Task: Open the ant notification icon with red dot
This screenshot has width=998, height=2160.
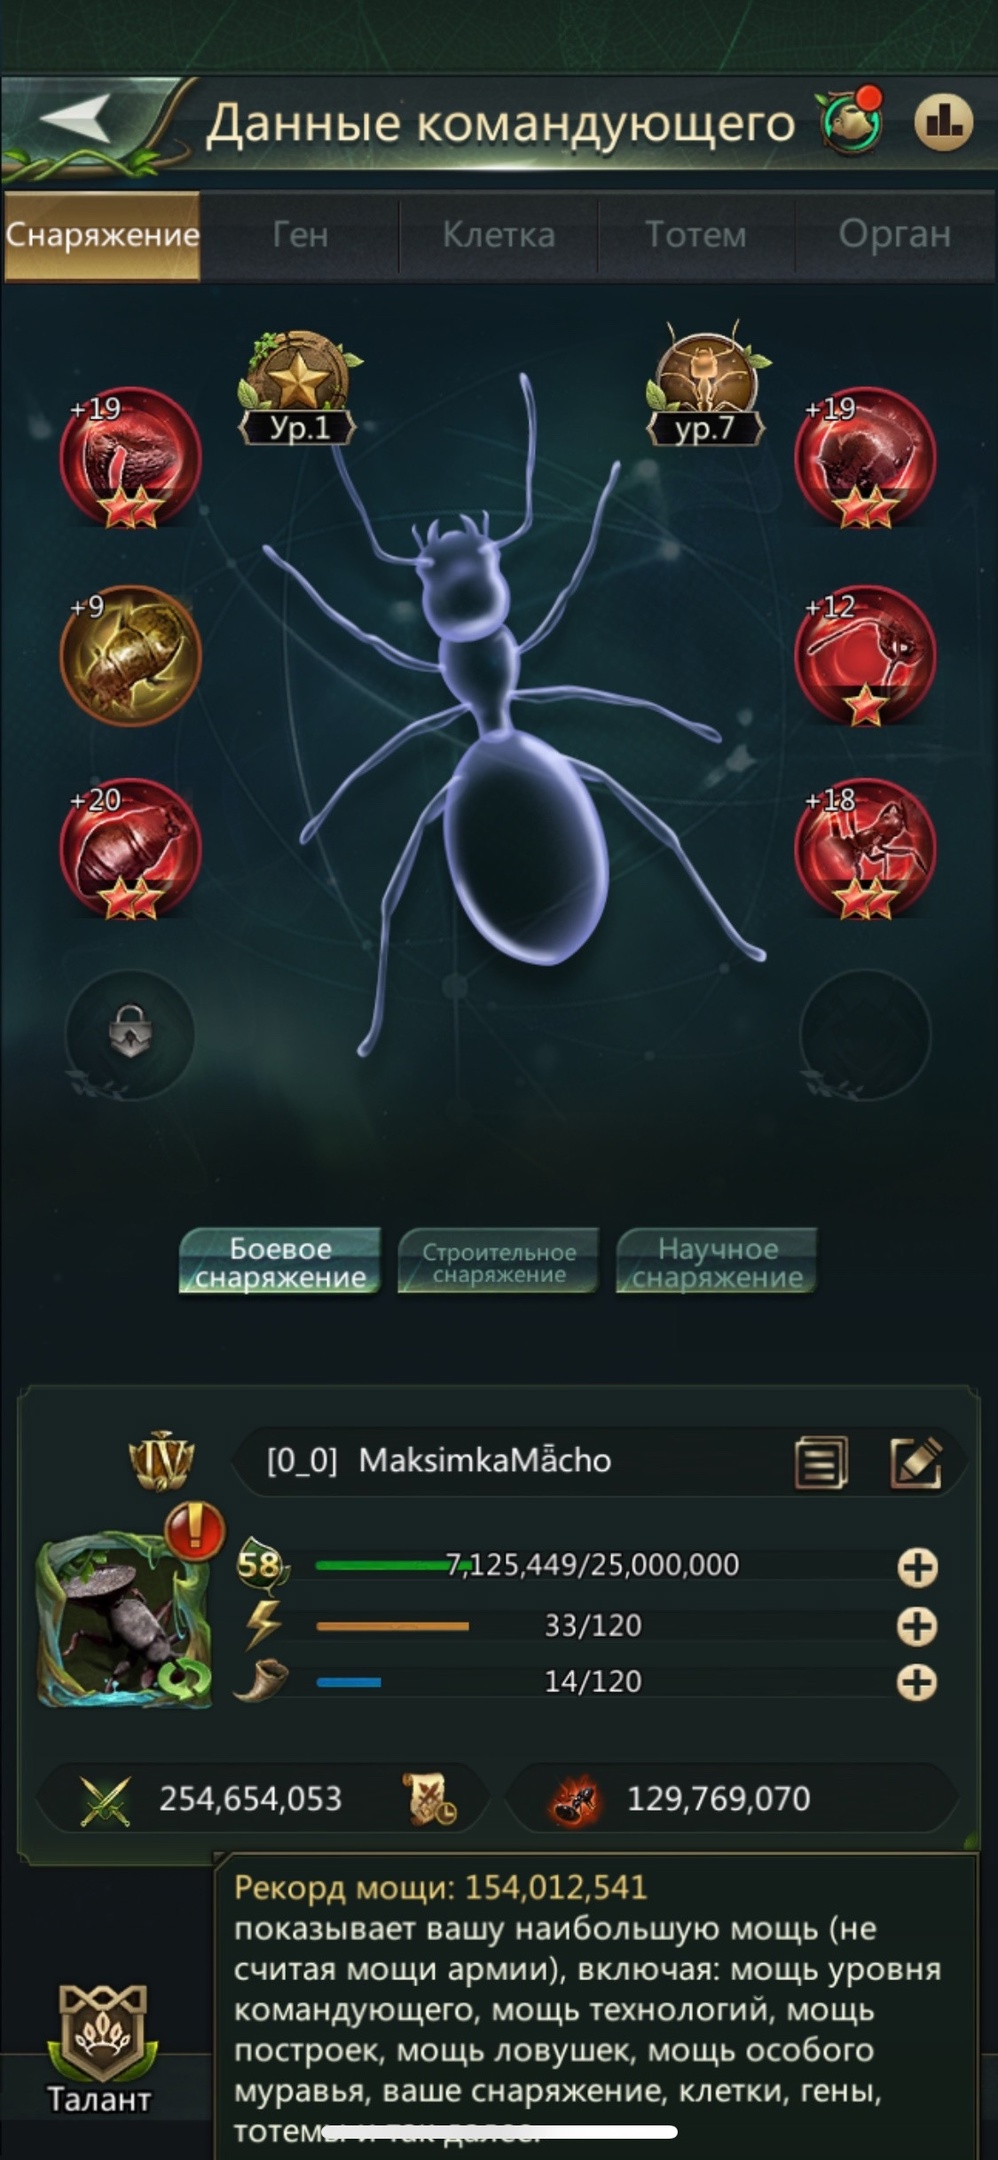Action: point(850,120)
